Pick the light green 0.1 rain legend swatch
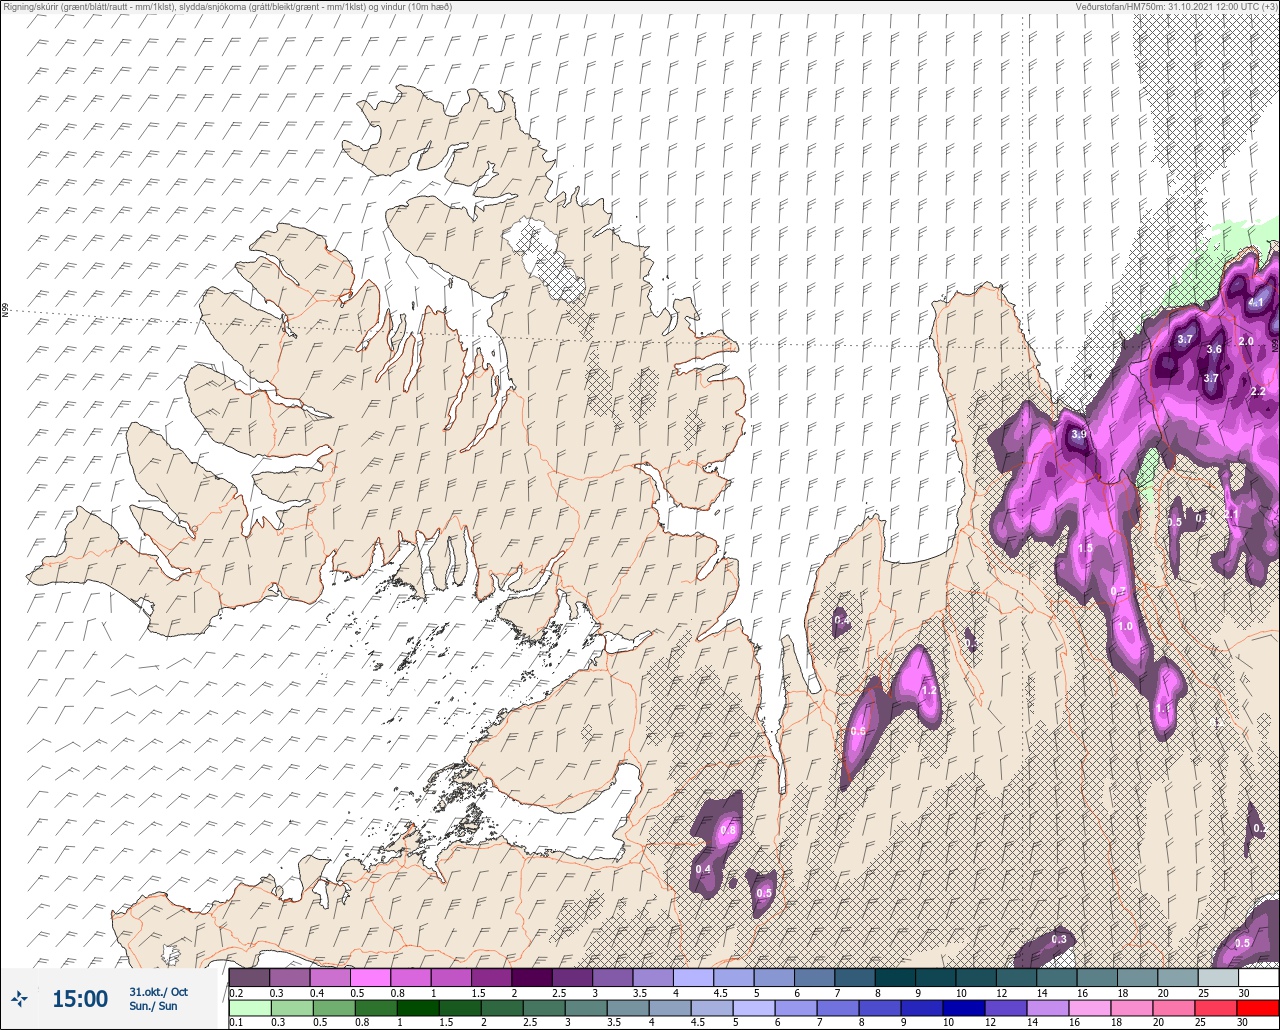1280x1030 pixels. point(250,1007)
